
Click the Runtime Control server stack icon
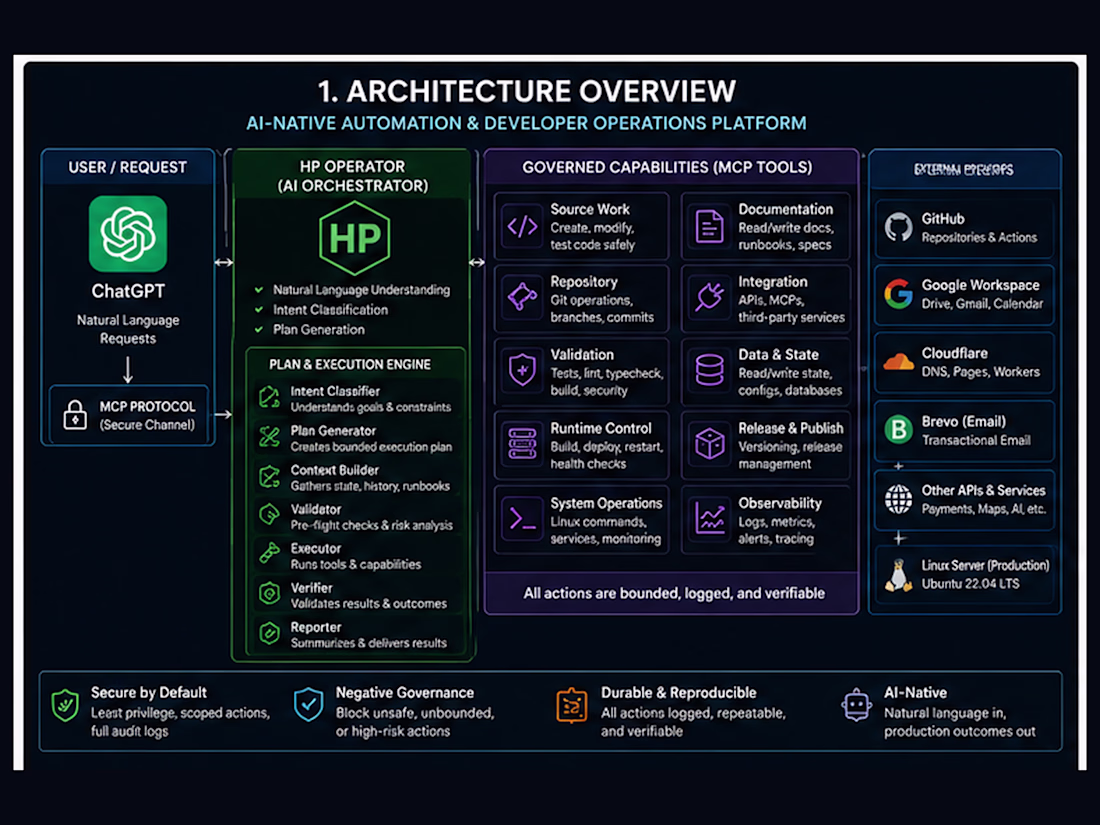(x=523, y=444)
